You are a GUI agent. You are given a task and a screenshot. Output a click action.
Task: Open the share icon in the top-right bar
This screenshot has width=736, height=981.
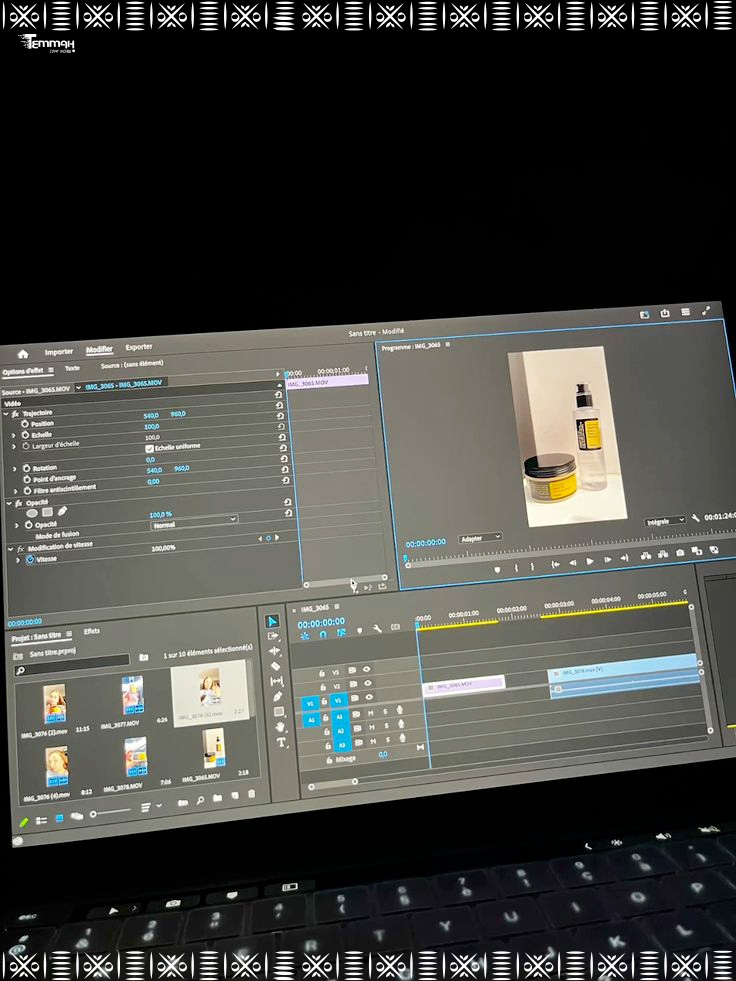click(x=665, y=313)
